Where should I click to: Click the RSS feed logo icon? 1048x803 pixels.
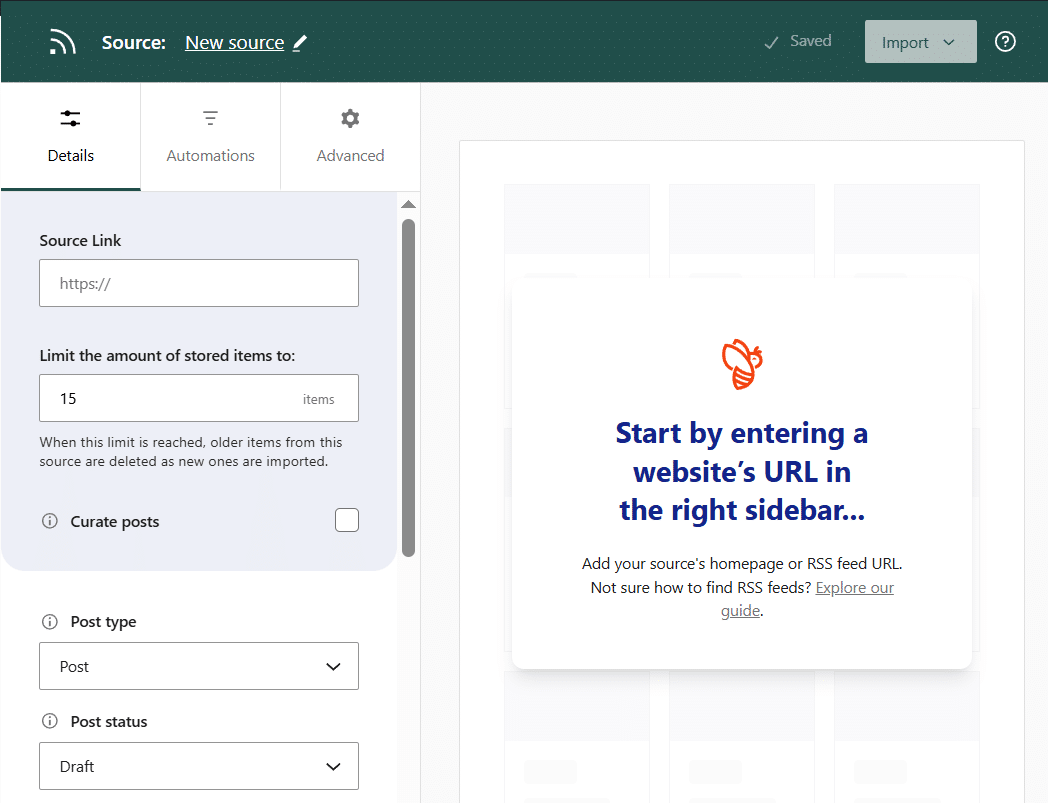tap(63, 42)
